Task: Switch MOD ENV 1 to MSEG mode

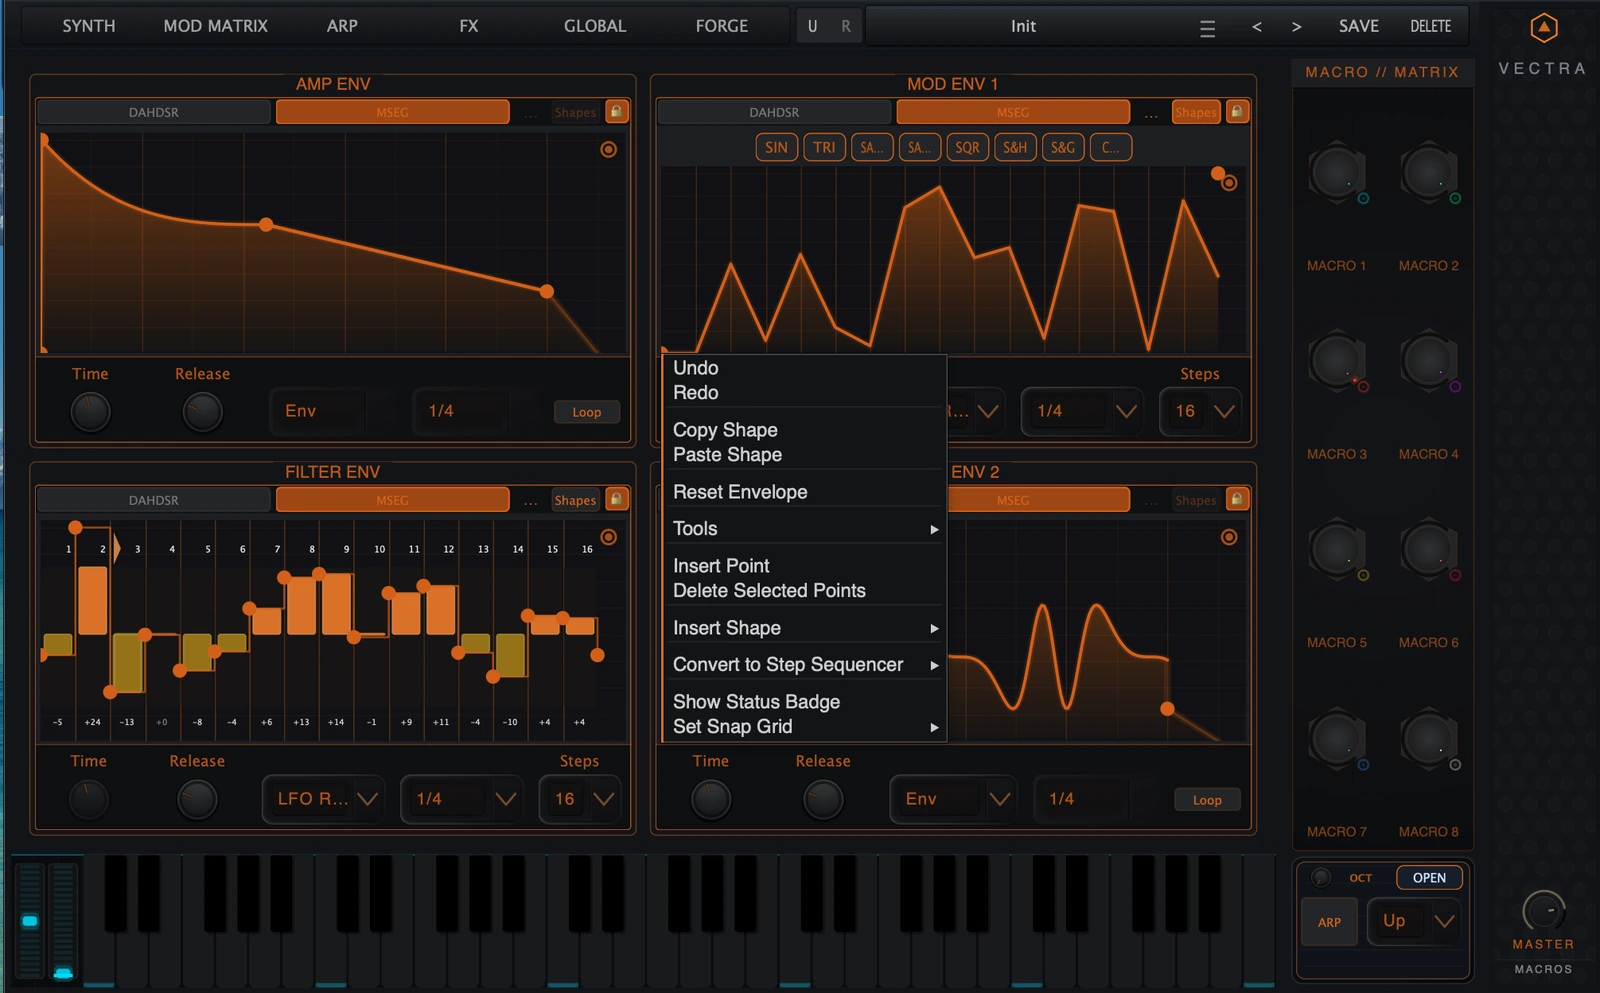Action: pyautogui.click(x=1013, y=112)
